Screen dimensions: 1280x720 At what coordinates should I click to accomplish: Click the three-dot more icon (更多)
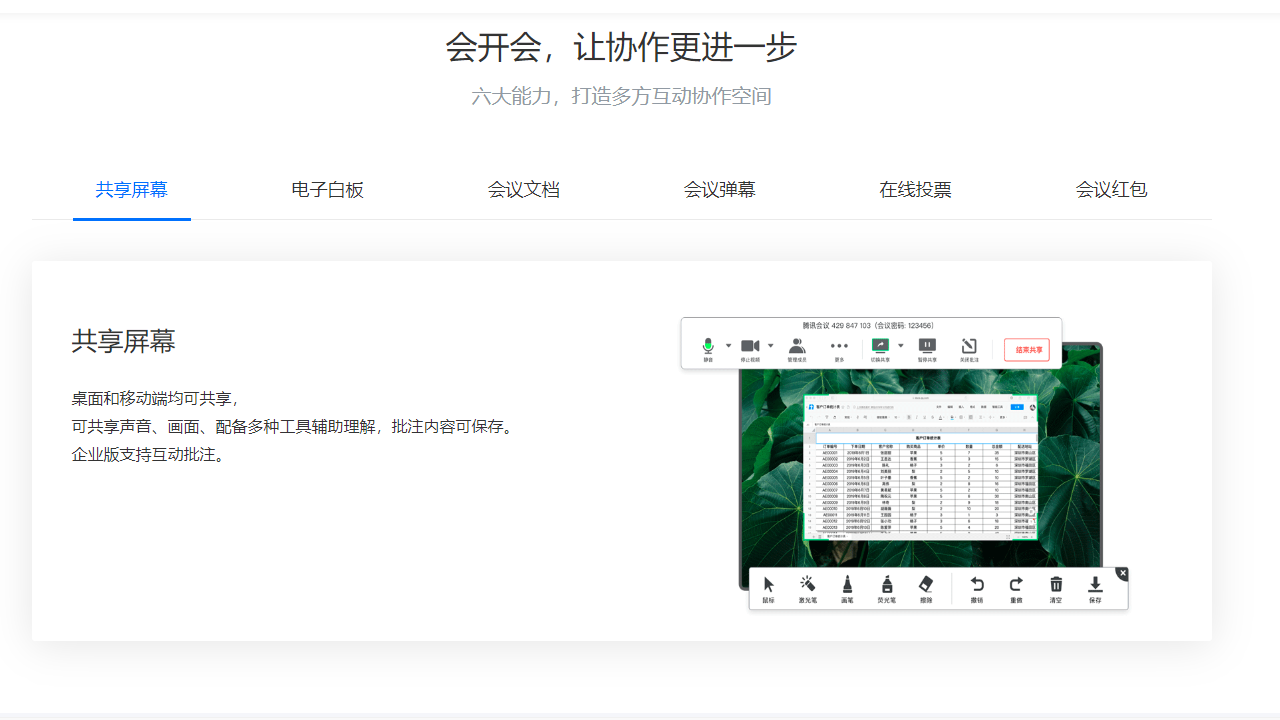(839, 346)
